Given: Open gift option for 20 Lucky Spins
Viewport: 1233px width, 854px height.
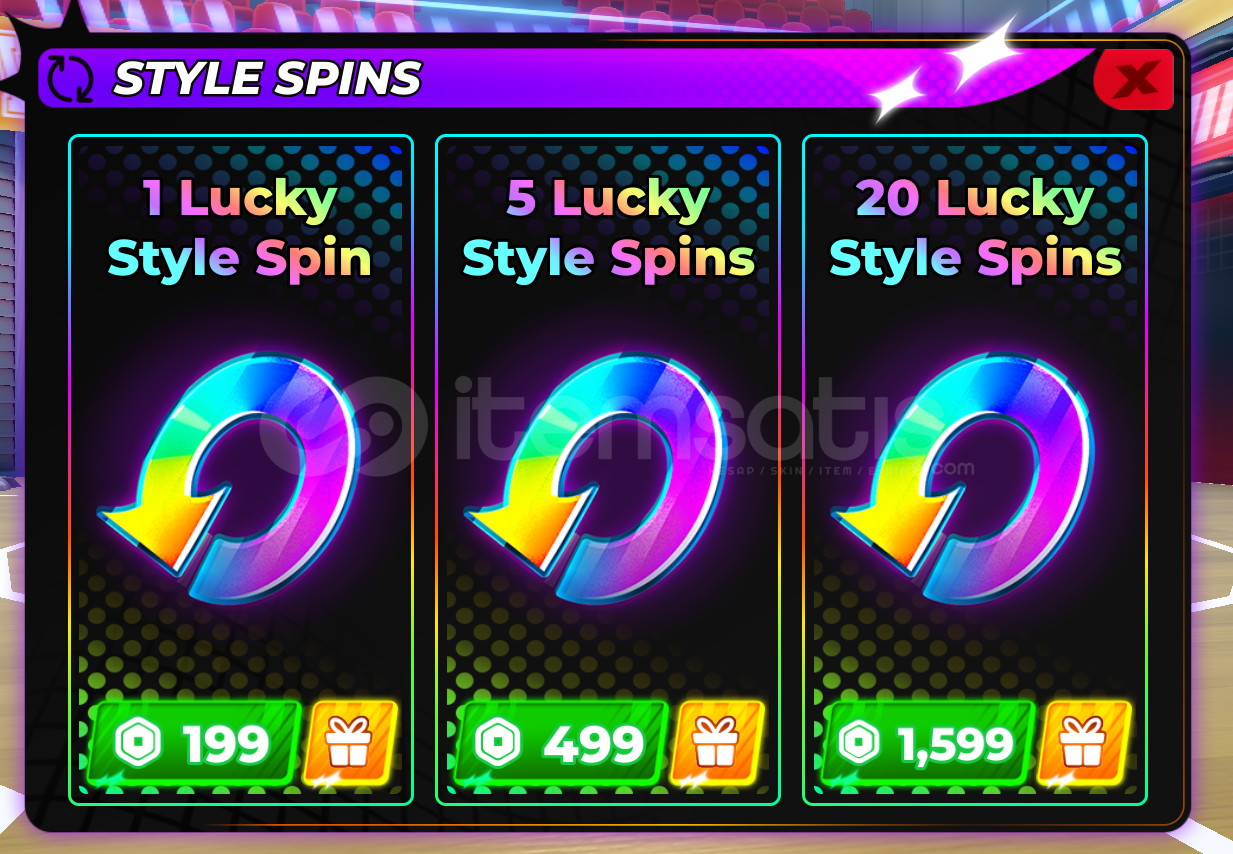Looking at the screenshot, I should [x=1084, y=742].
